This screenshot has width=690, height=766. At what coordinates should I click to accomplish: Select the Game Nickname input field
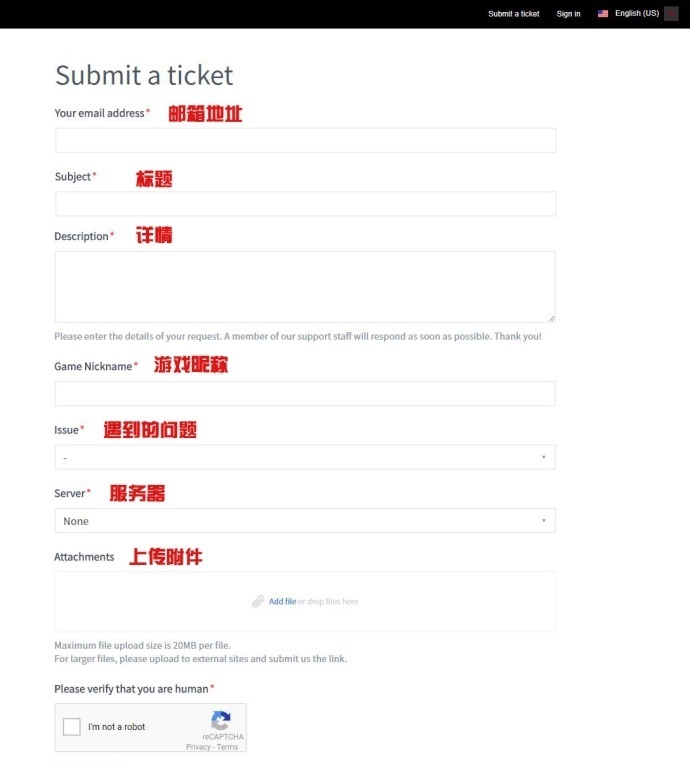(x=305, y=393)
